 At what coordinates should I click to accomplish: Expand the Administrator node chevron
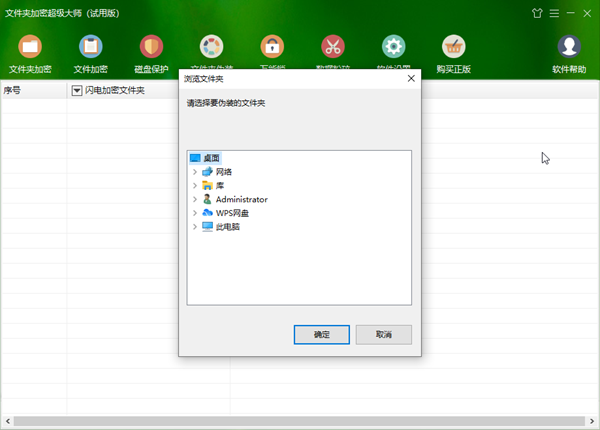click(x=195, y=199)
